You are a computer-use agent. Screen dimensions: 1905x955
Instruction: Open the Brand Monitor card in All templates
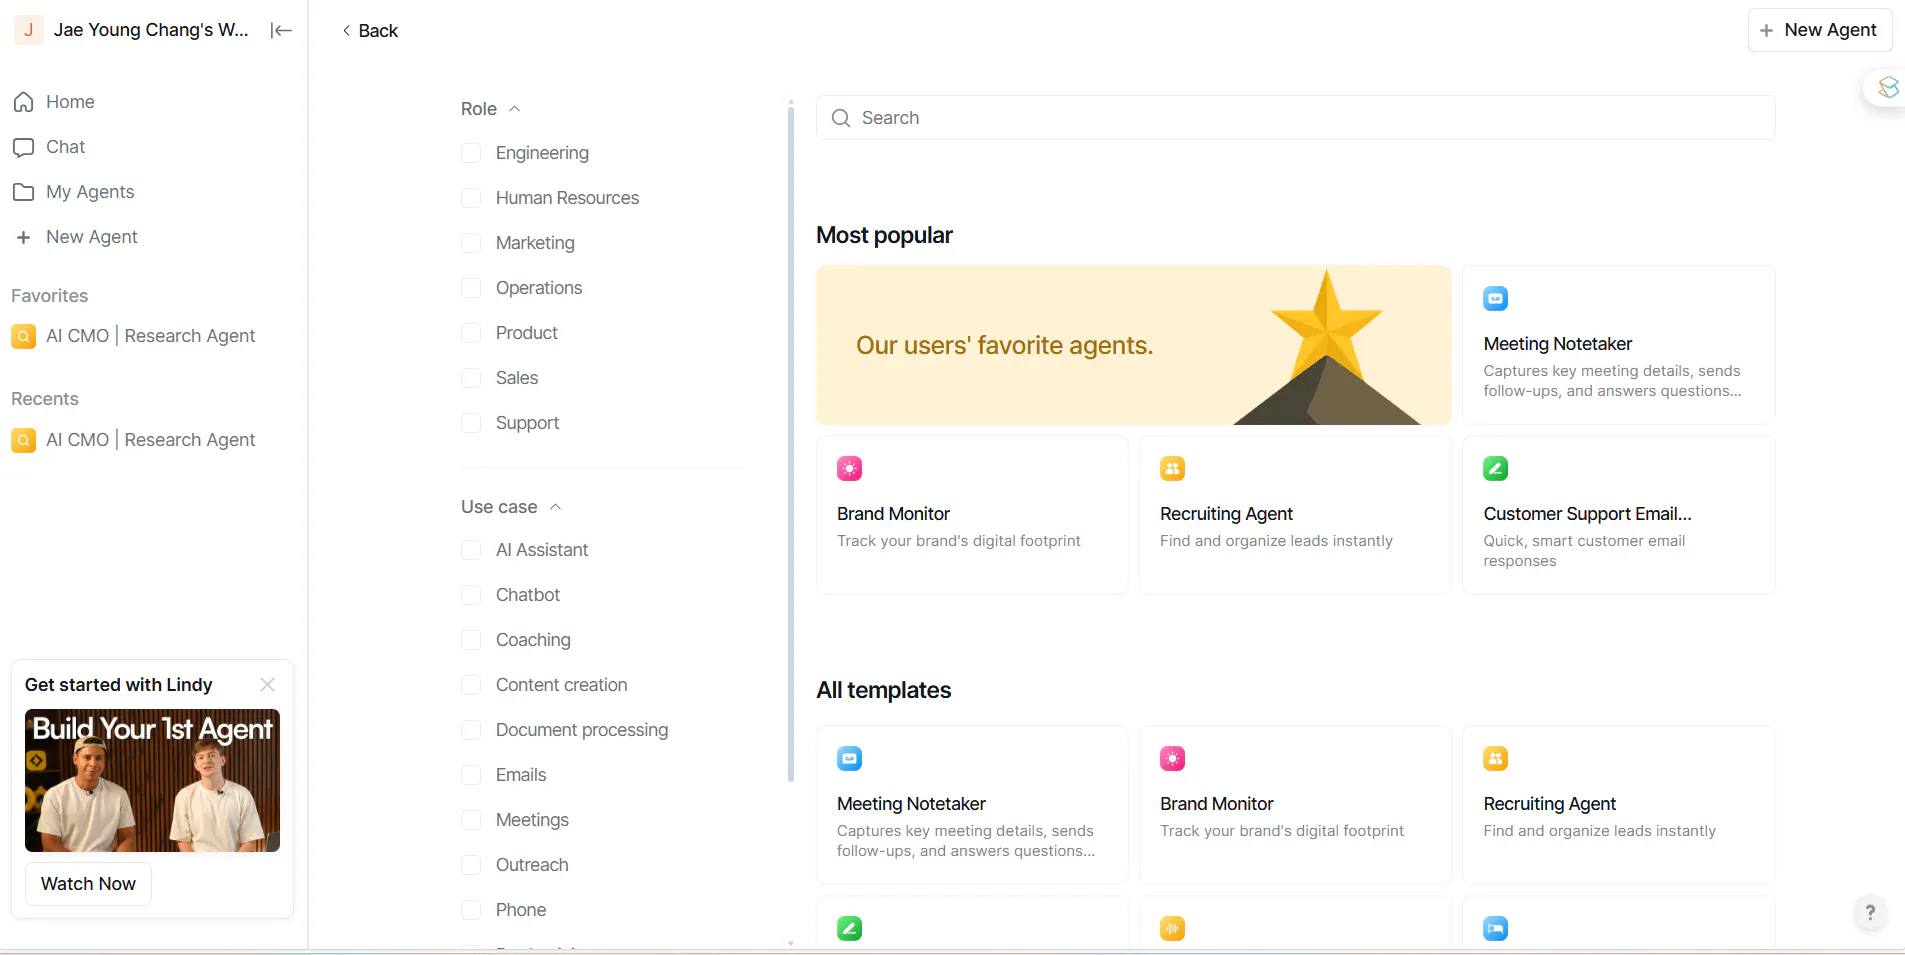pos(1295,805)
